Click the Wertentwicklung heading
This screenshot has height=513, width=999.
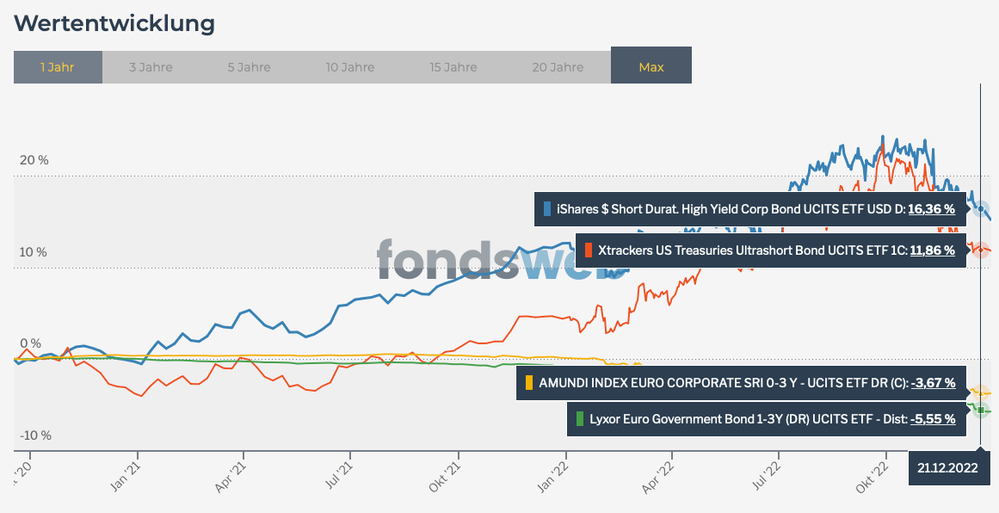tap(115, 24)
